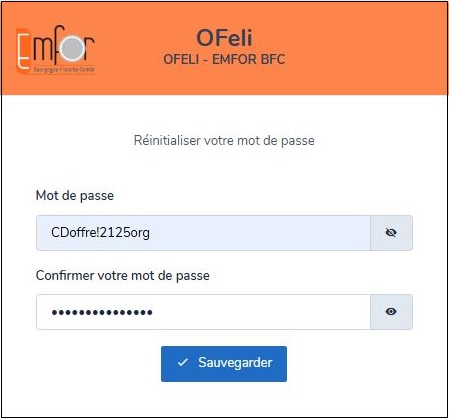Click the orange E letter of logo
The width and height of the screenshot is (449, 418).
tap(23, 50)
